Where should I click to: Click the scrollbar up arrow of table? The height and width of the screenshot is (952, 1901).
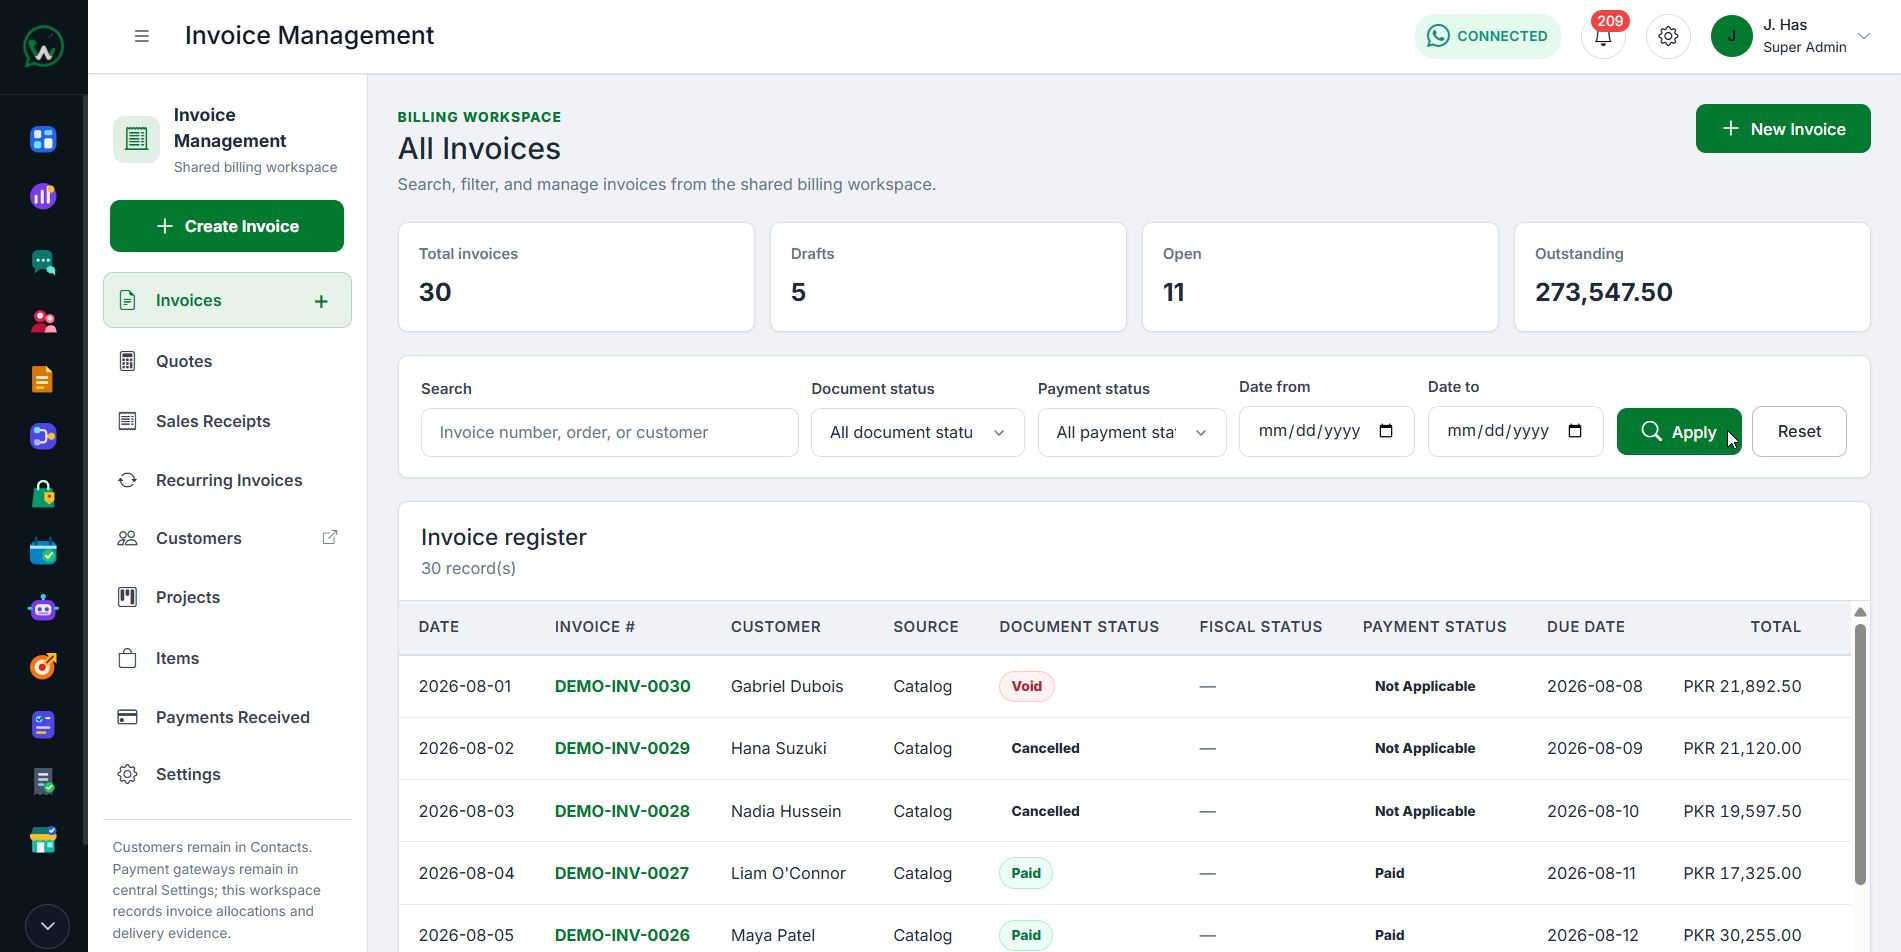point(1860,612)
